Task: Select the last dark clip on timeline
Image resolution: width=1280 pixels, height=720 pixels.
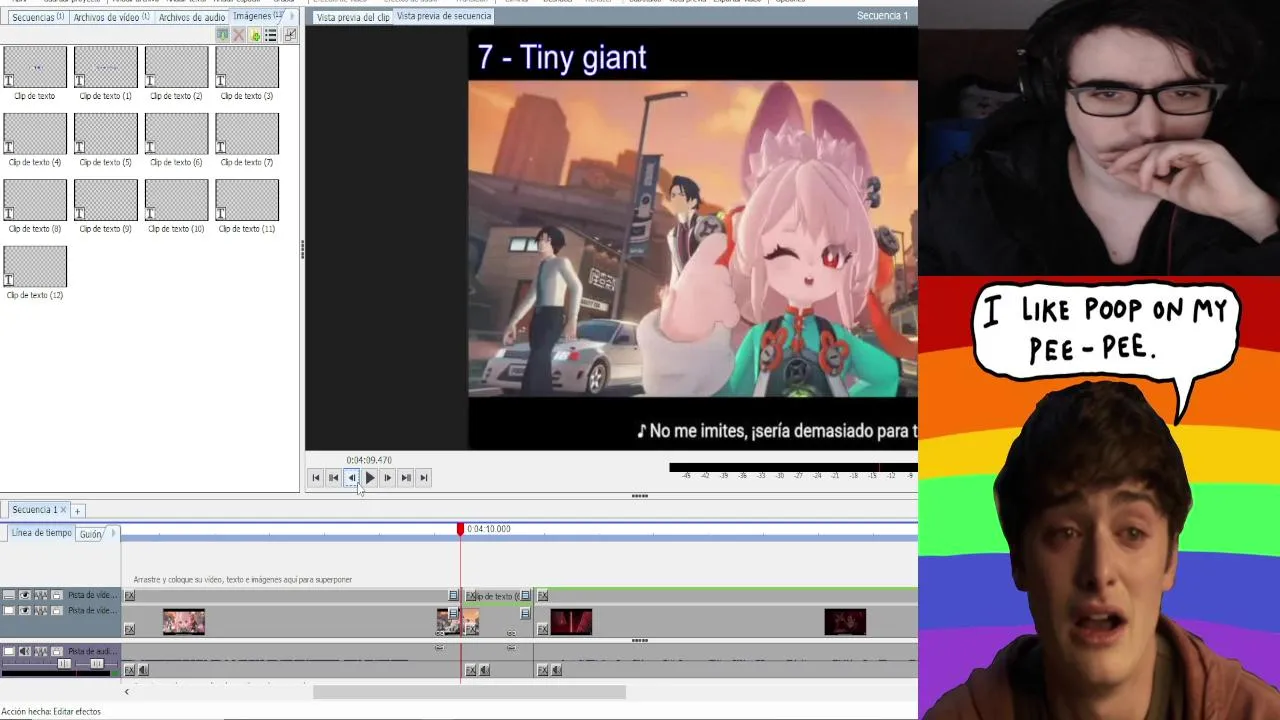Action: 845,622
